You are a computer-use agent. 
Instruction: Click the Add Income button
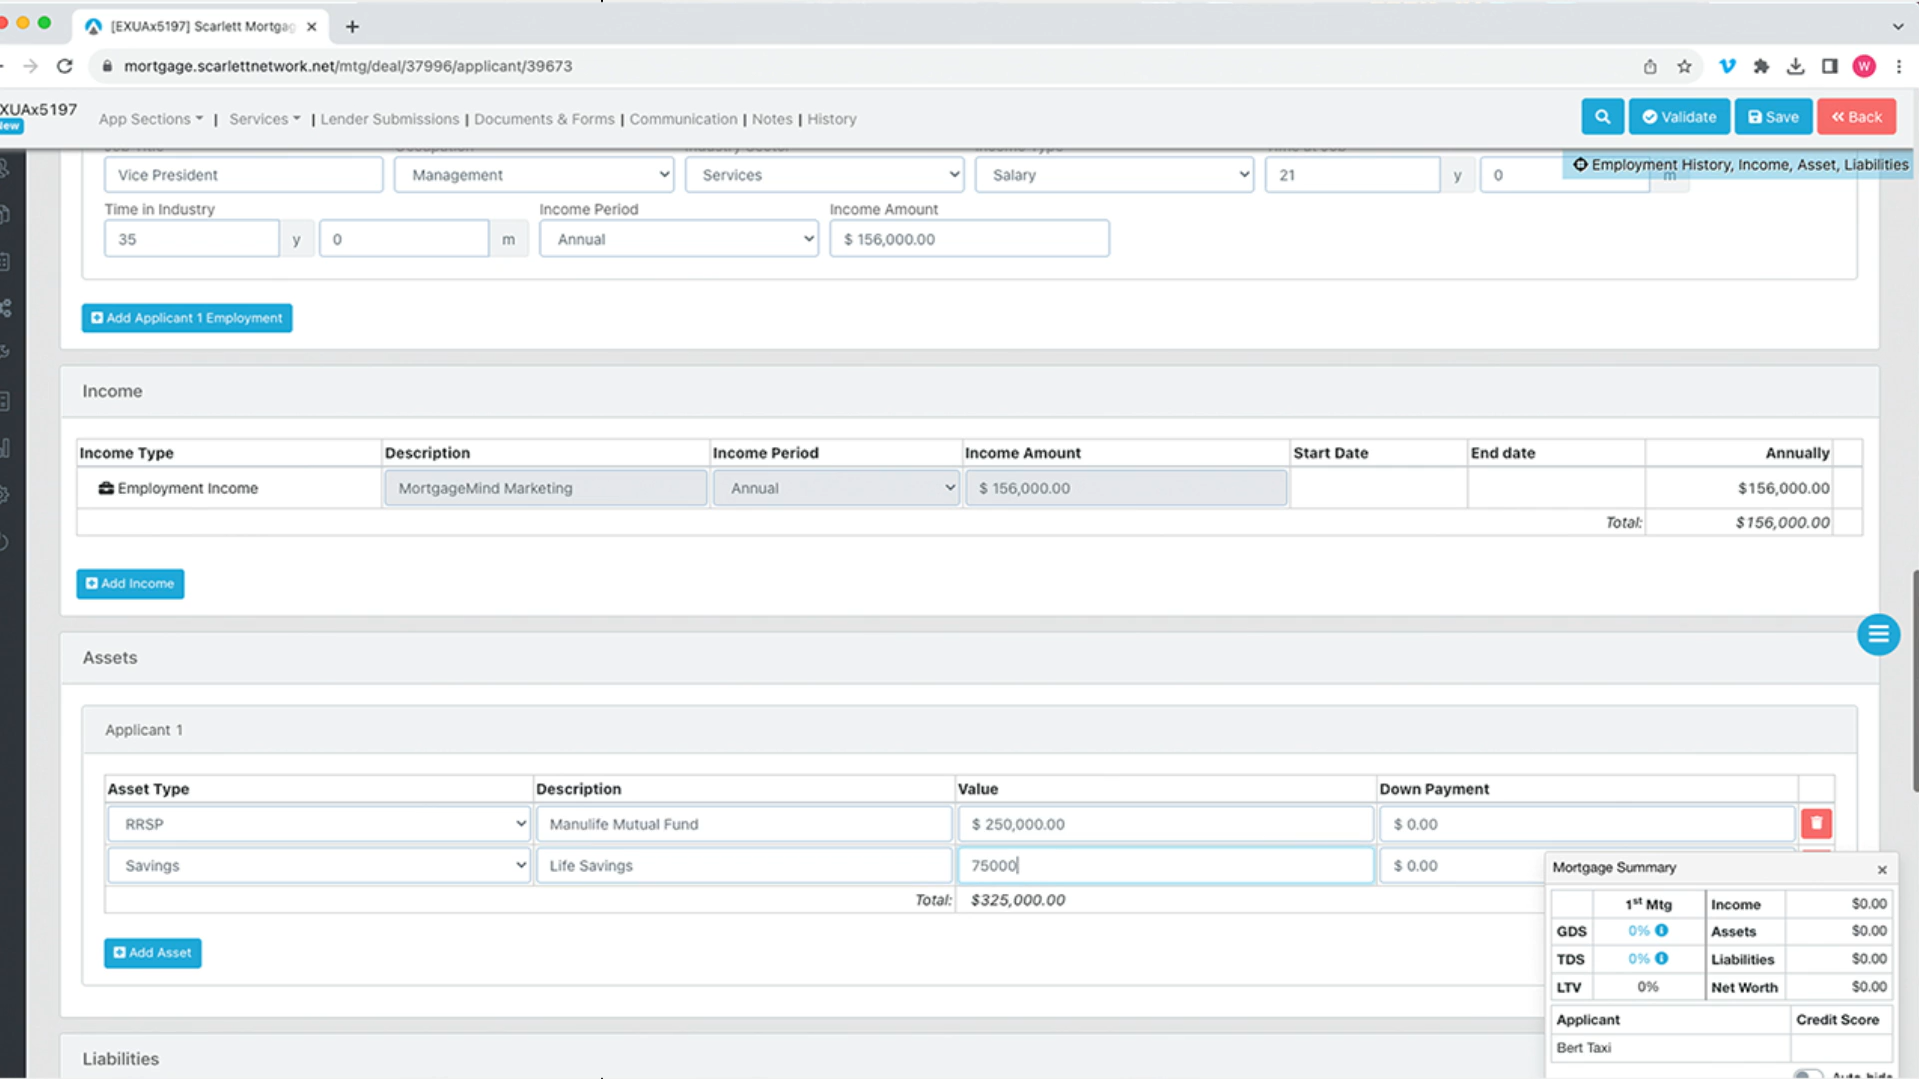click(130, 584)
